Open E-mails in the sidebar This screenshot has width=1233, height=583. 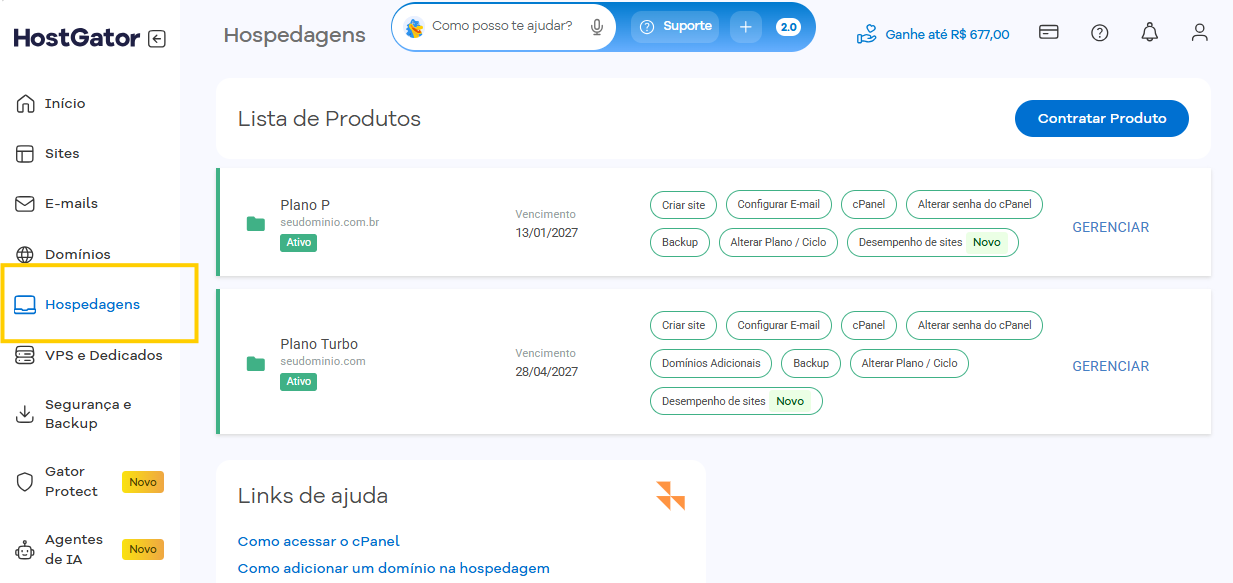click(x=71, y=204)
